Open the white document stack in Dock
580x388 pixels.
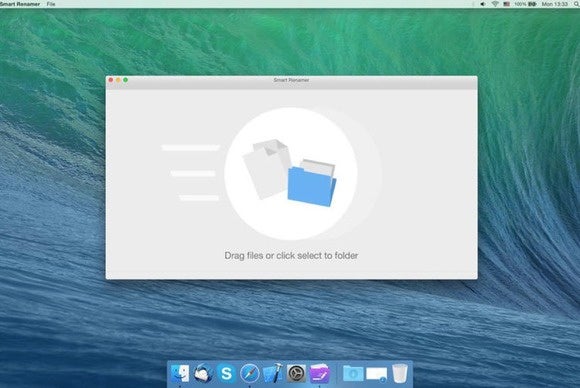[376, 374]
